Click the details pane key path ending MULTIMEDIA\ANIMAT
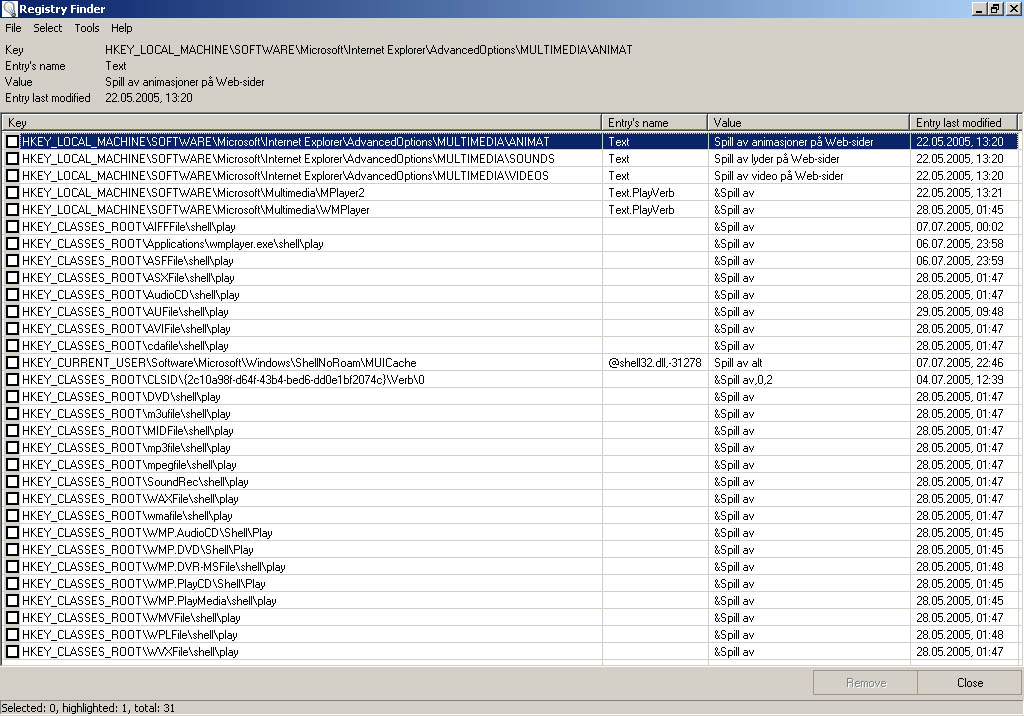1024x716 pixels. click(x=368, y=50)
